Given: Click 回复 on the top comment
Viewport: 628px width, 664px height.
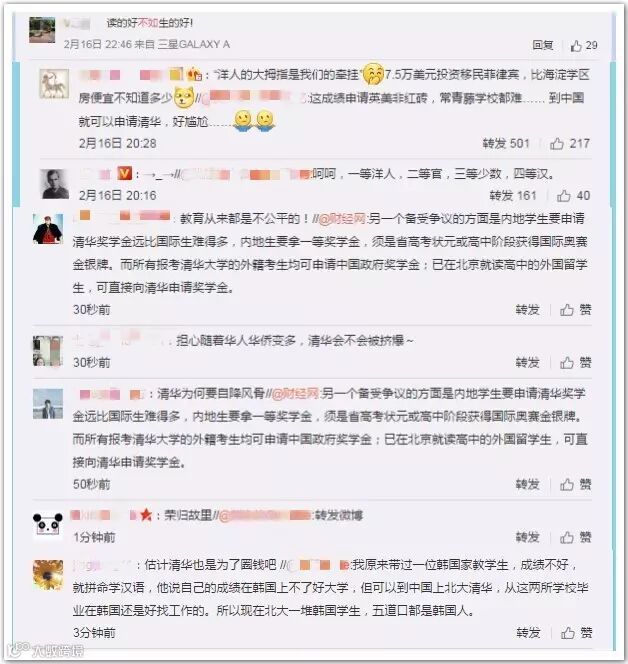Looking at the screenshot, I should 542,45.
